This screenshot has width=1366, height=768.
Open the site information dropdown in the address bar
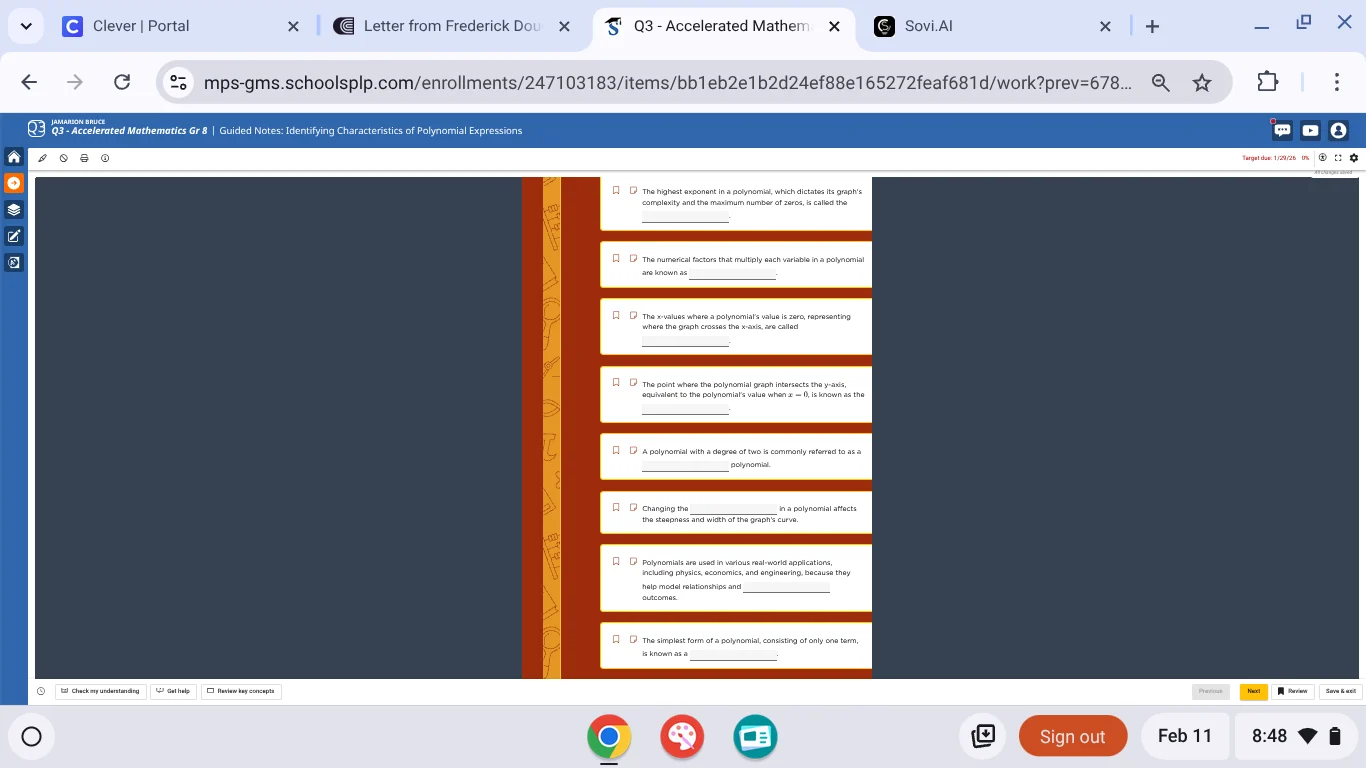point(178,82)
